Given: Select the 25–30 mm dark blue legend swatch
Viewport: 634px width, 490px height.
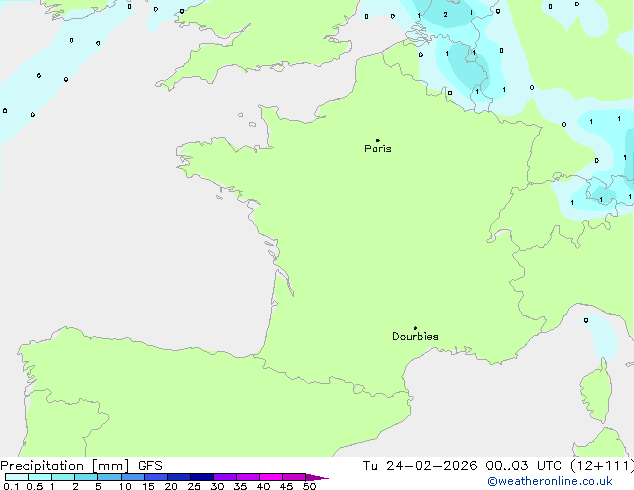Looking at the screenshot, I should [202, 477].
